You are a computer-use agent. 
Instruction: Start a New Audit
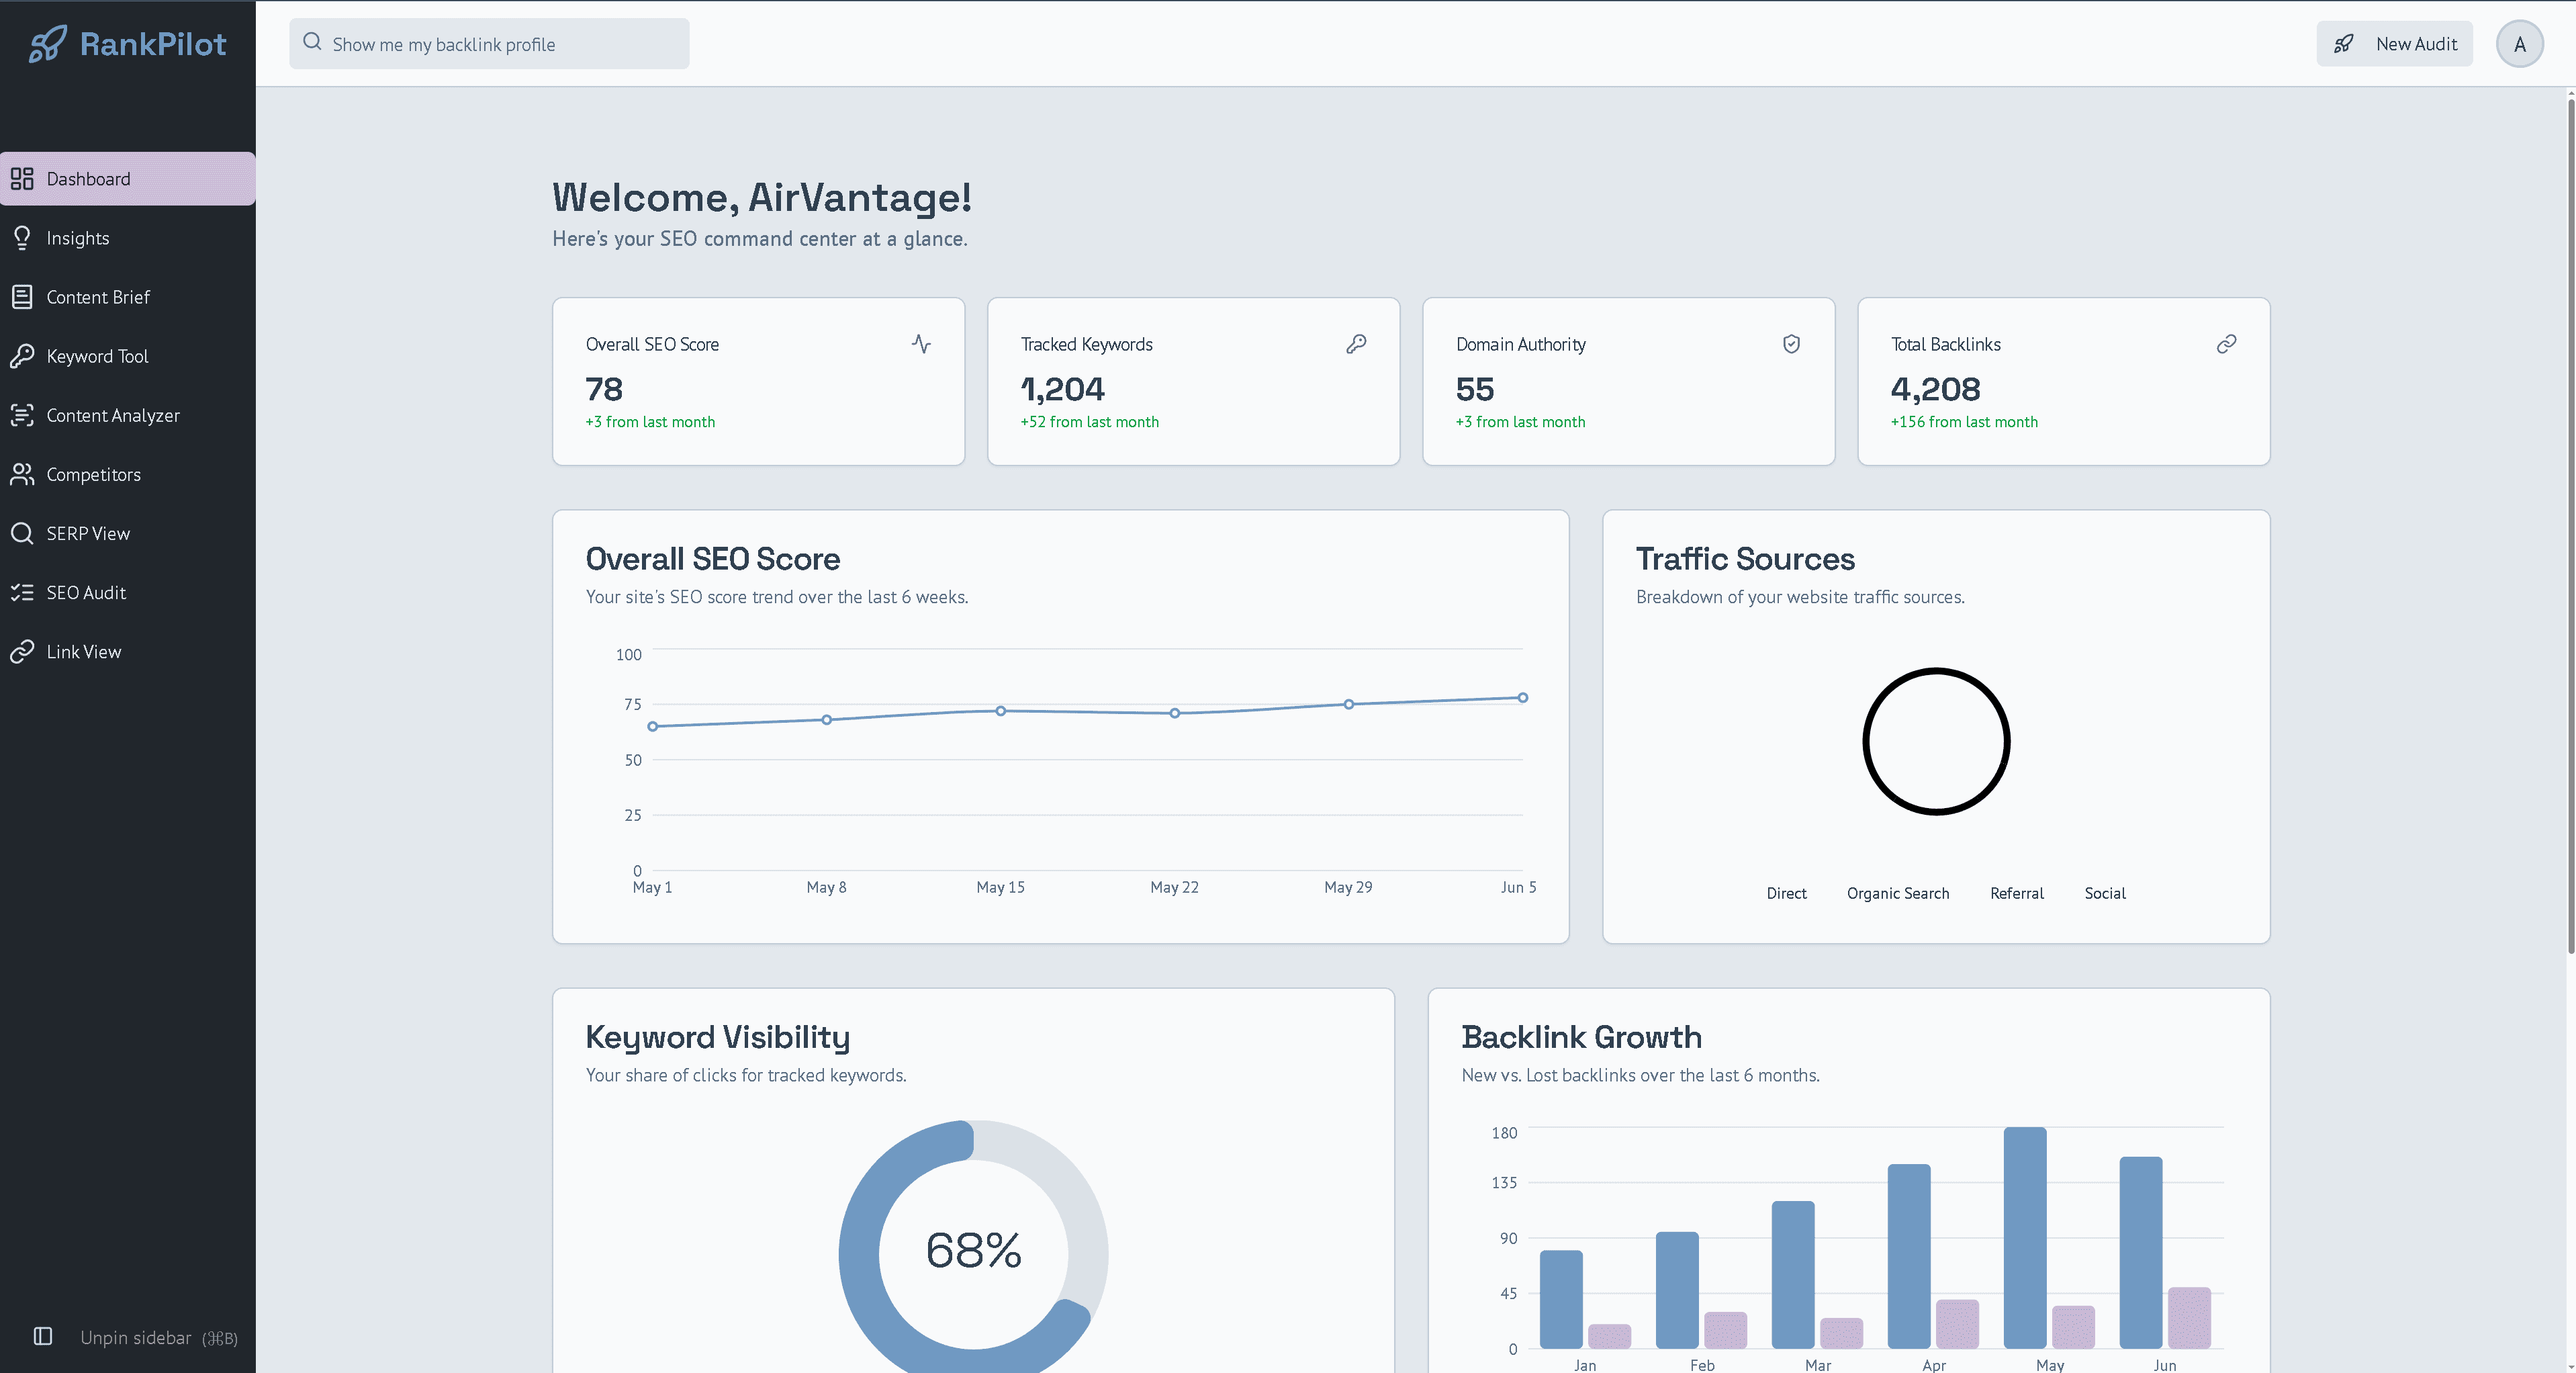(x=2394, y=44)
